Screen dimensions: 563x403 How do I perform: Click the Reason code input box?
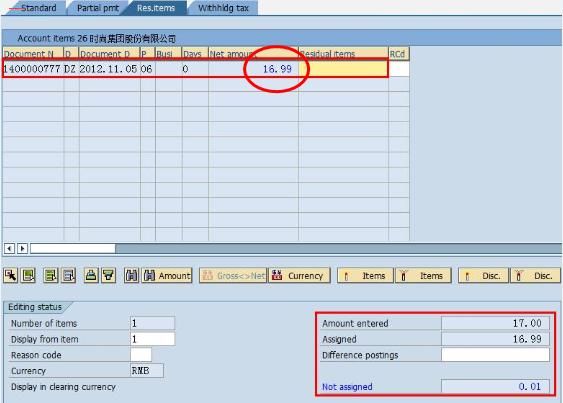click(x=141, y=355)
